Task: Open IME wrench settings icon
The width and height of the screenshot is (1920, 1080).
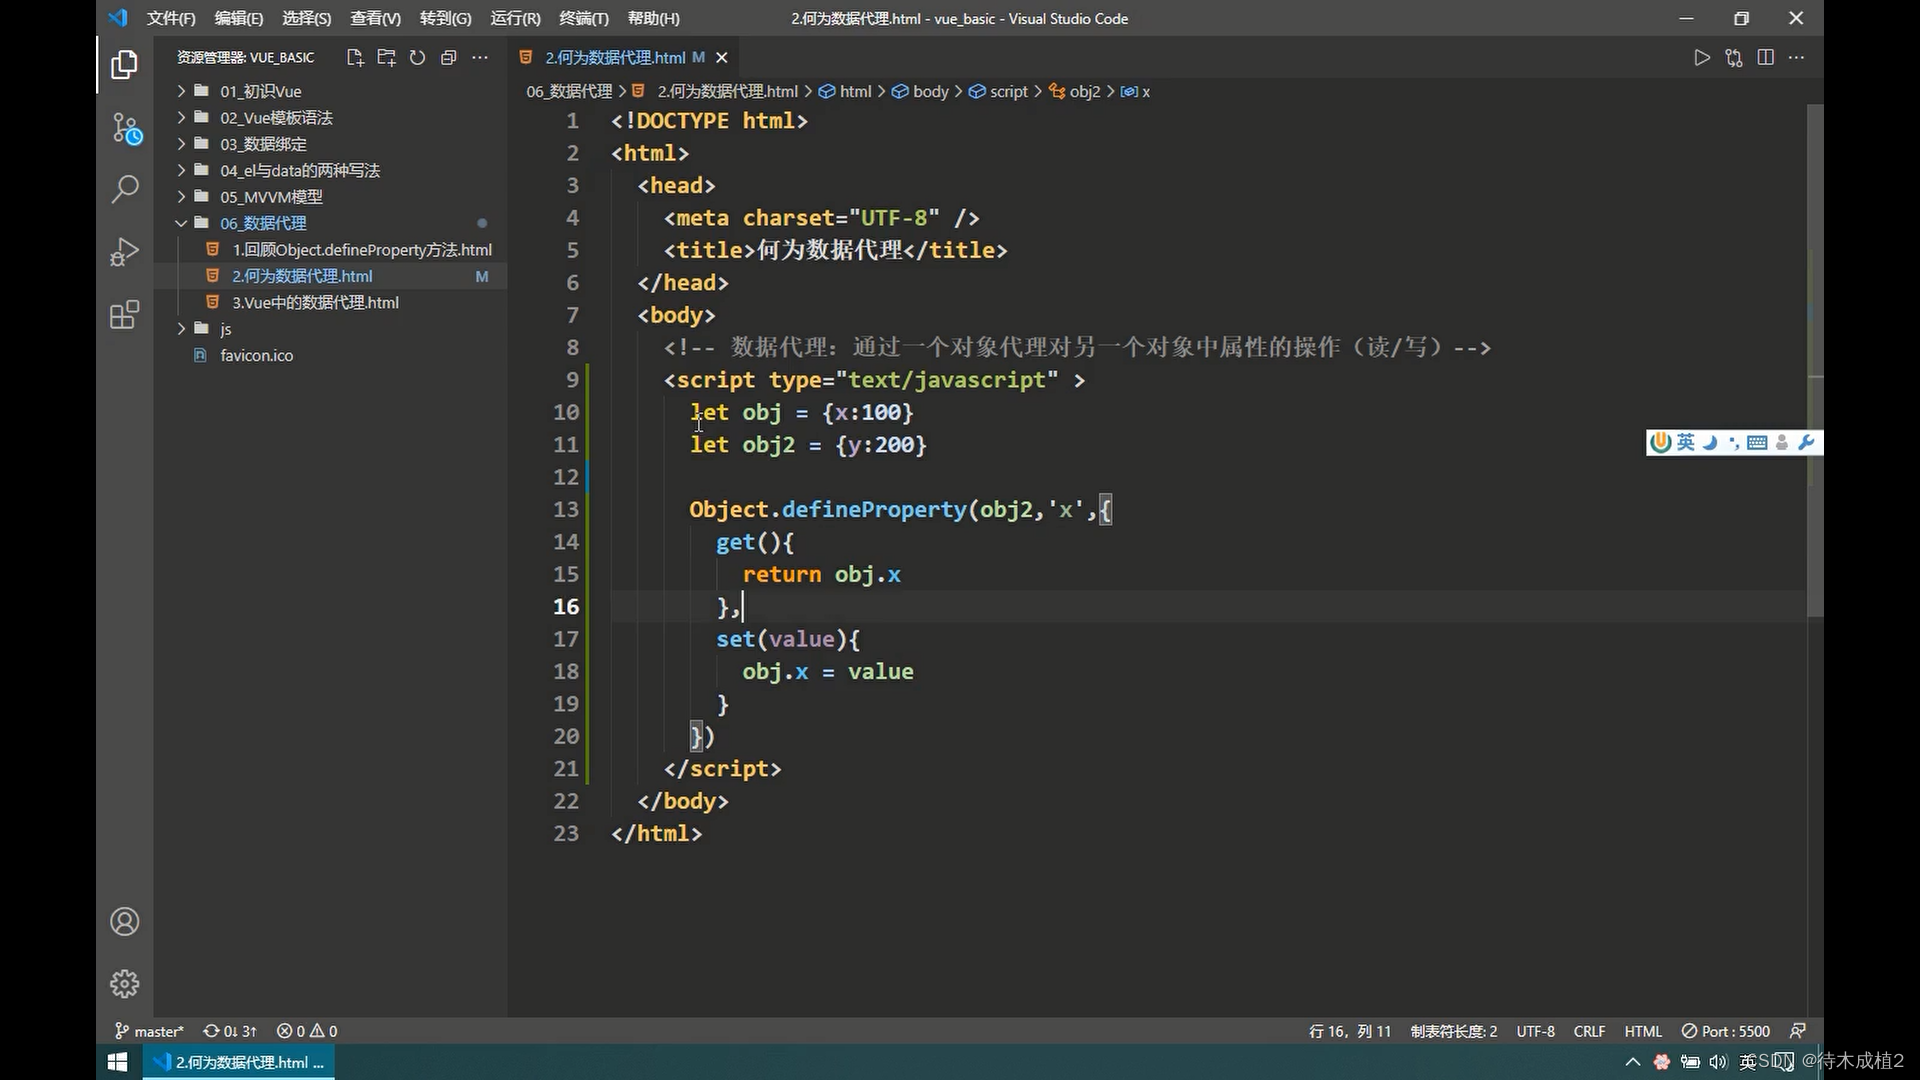Action: click(x=1806, y=442)
